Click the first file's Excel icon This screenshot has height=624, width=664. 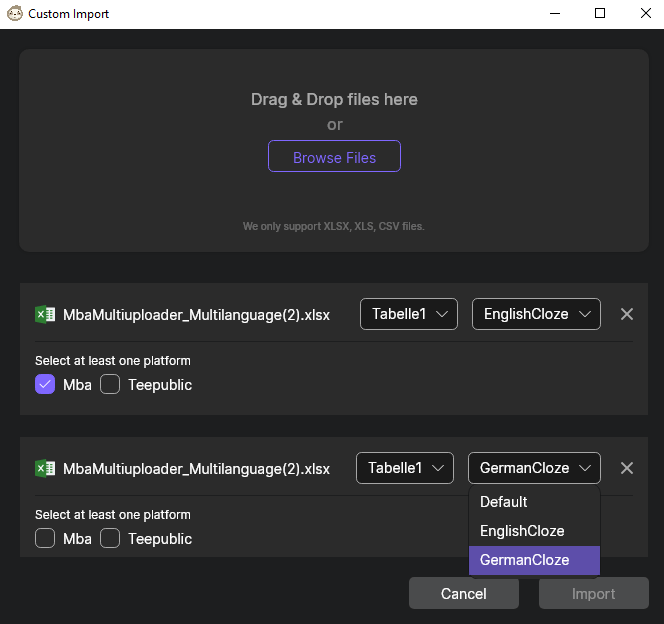45,314
